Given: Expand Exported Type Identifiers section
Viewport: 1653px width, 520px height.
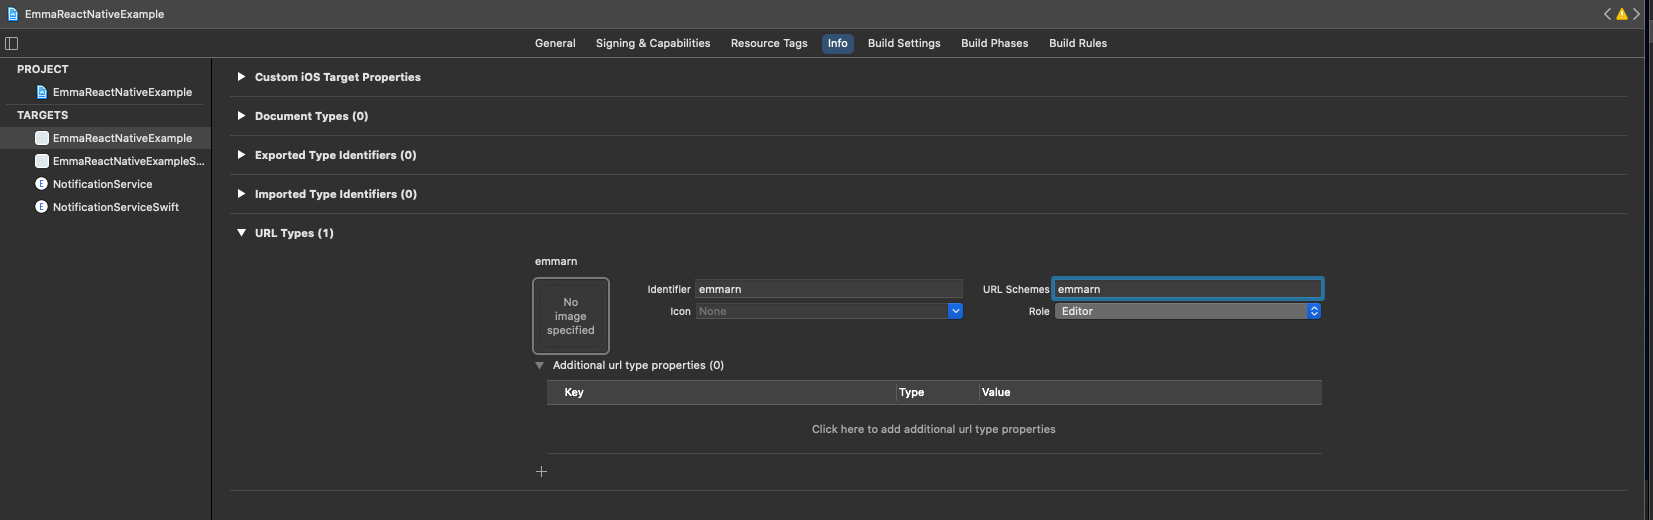Looking at the screenshot, I should pos(241,155).
